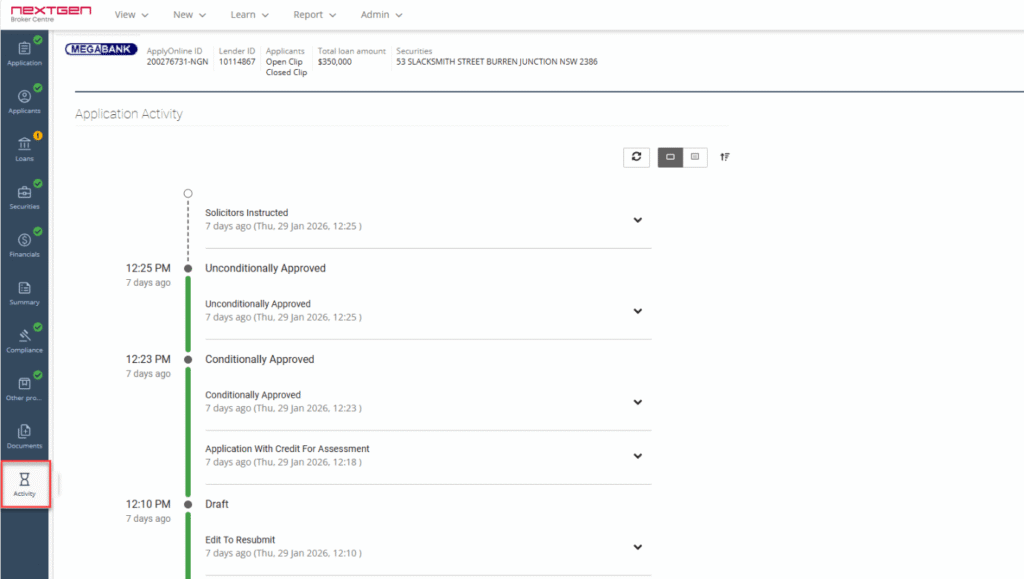Image resolution: width=1024 pixels, height=579 pixels.
Task: Open the Documents section from the sidebar
Action: pos(24,432)
